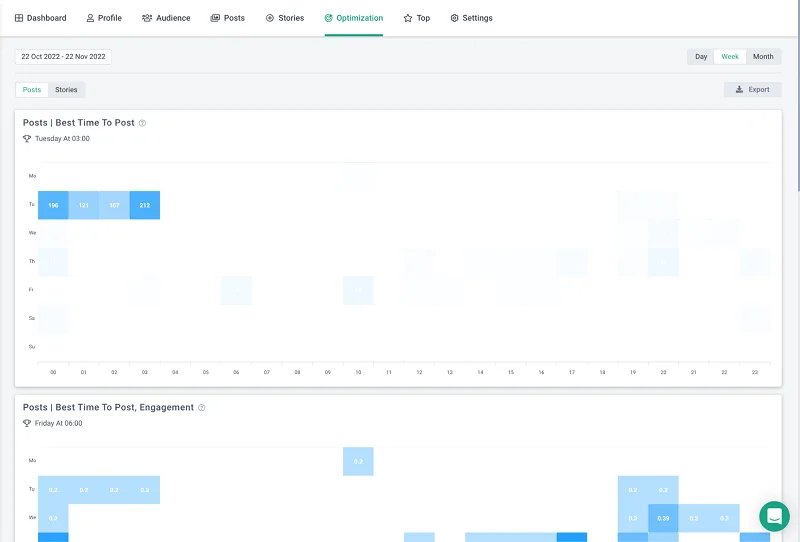800x542 pixels.
Task: Switch grouping to Month
Action: click(763, 57)
